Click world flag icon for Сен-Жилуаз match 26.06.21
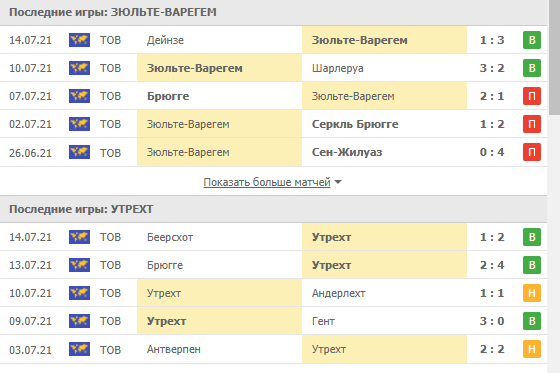The width and height of the screenshot is (560, 373). pos(79,152)
